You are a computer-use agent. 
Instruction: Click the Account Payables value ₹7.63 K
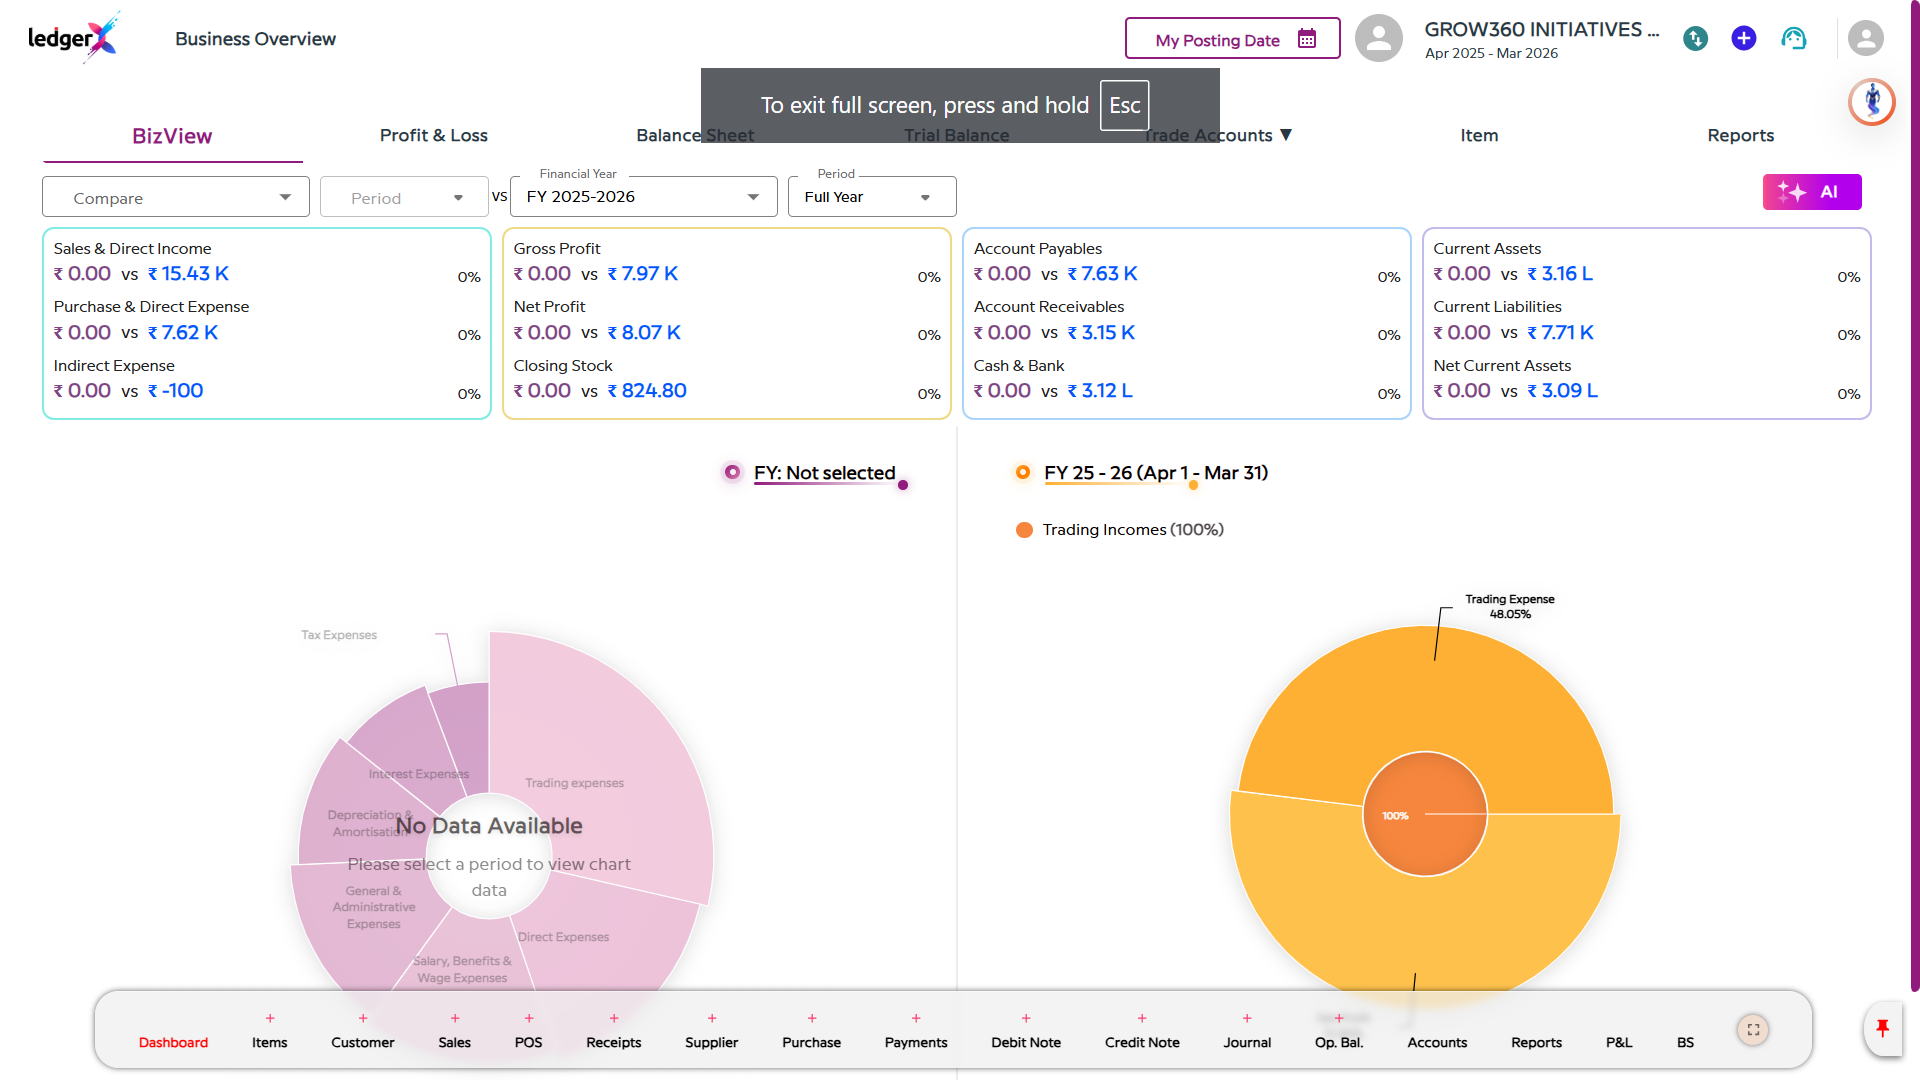[x=1102, y=274]
